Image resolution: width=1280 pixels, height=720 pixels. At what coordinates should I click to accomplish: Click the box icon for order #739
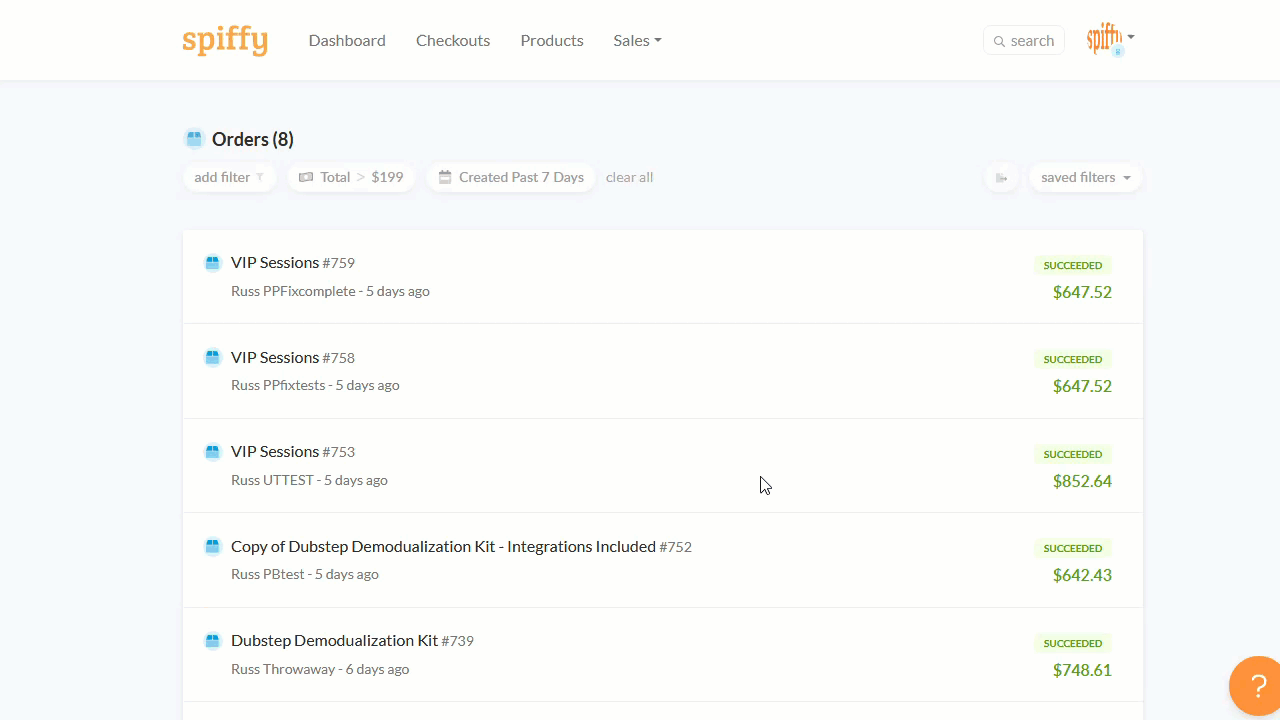click(212, 641)
